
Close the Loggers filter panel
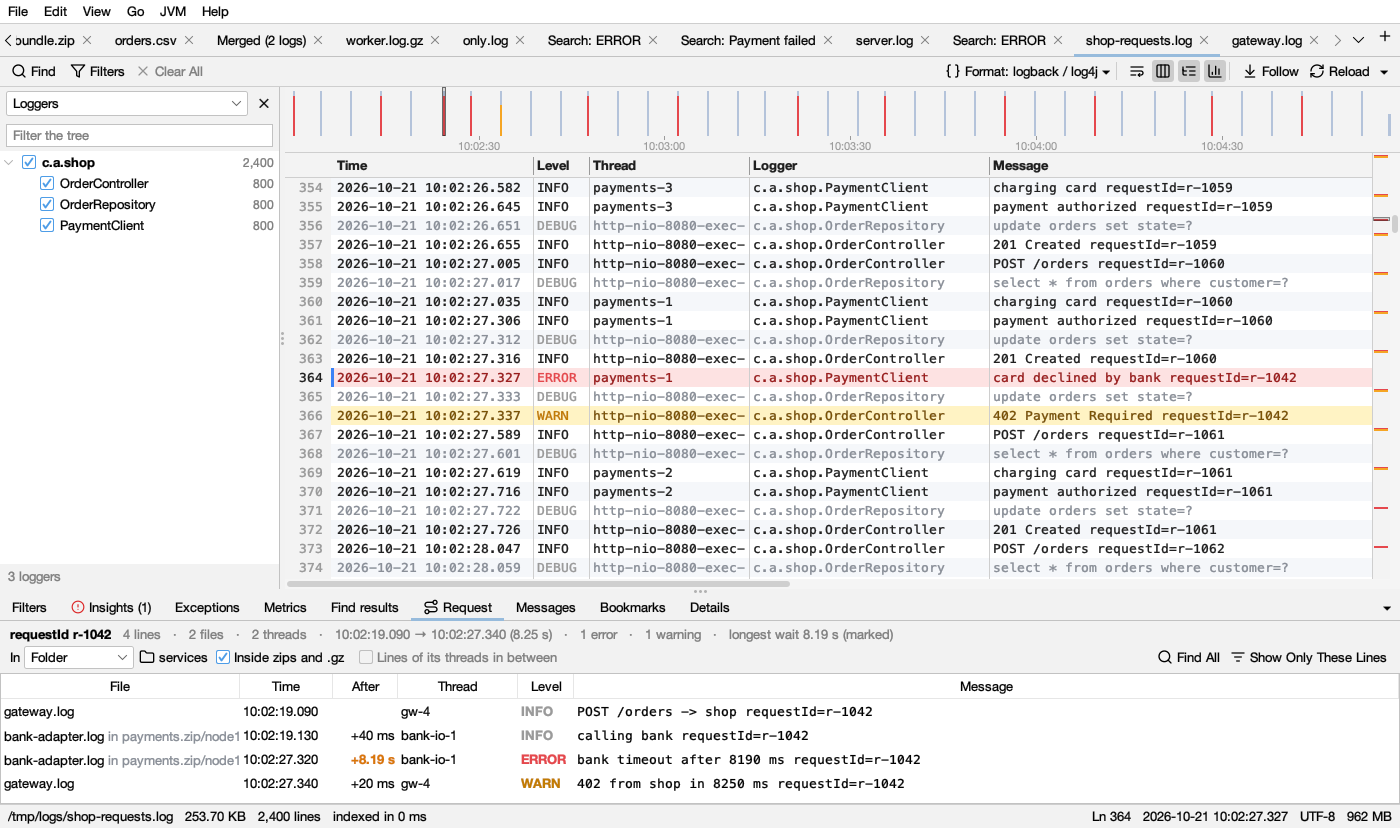pyautogui.click(x=264, y=103)
